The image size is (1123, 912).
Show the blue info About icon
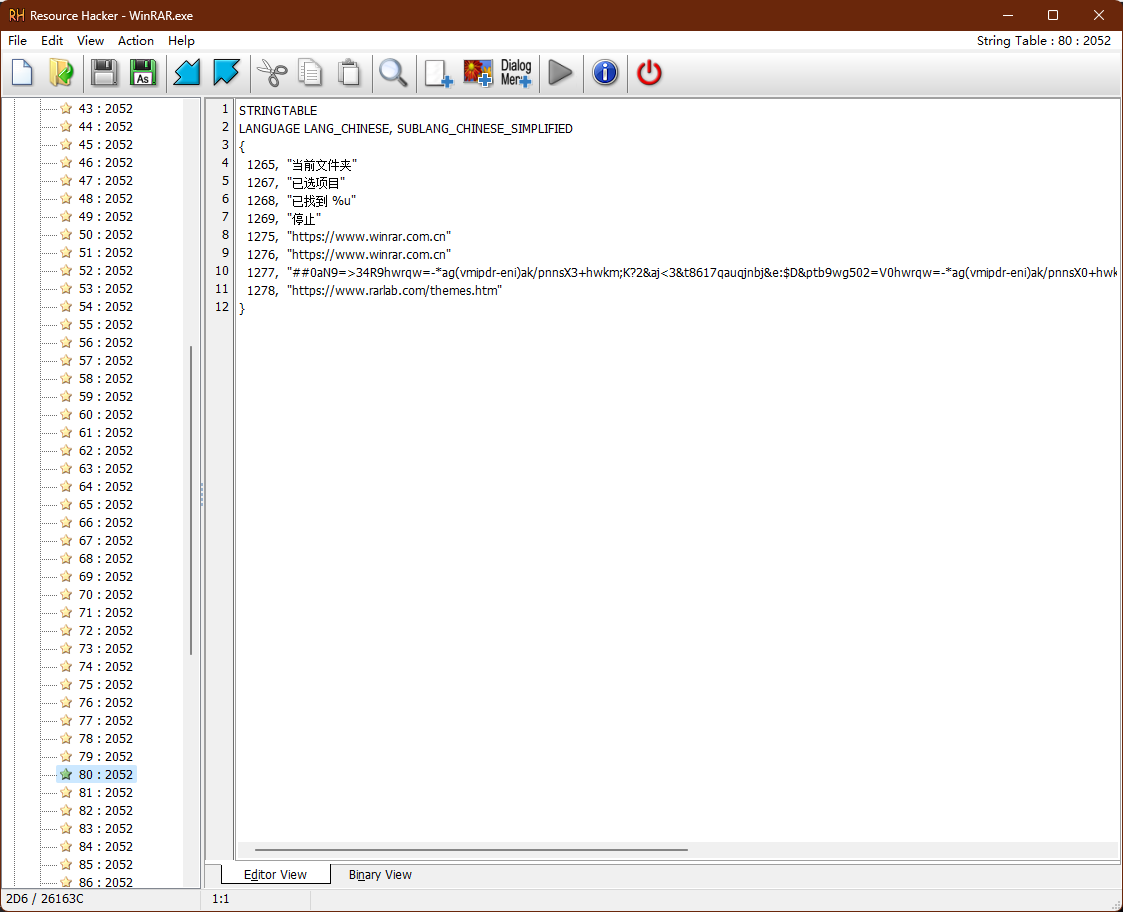pyautogui.click(x=605, y=73)
